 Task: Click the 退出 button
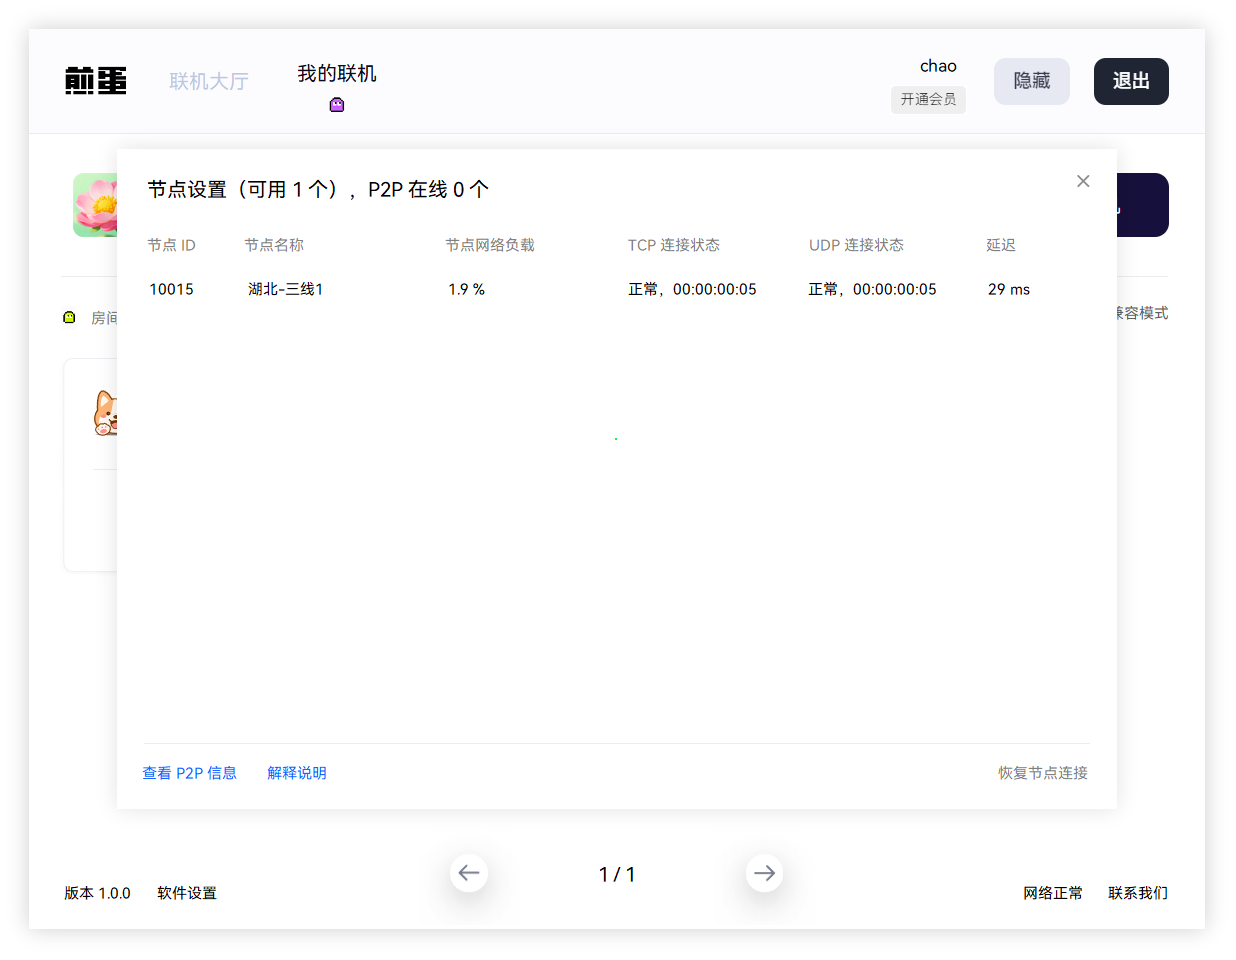point(1131,81)
